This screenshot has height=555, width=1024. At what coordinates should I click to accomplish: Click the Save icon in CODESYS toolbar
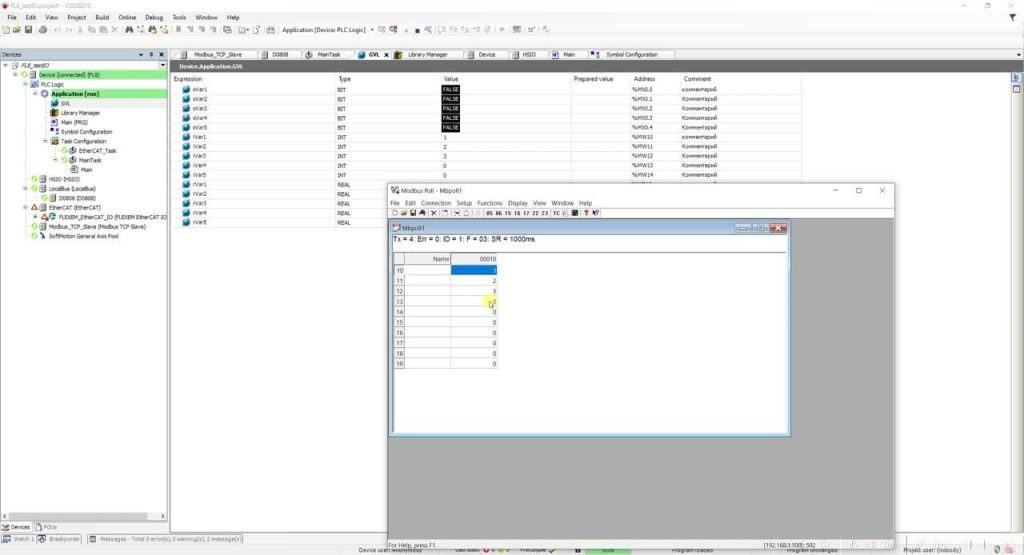click(28, 29)
